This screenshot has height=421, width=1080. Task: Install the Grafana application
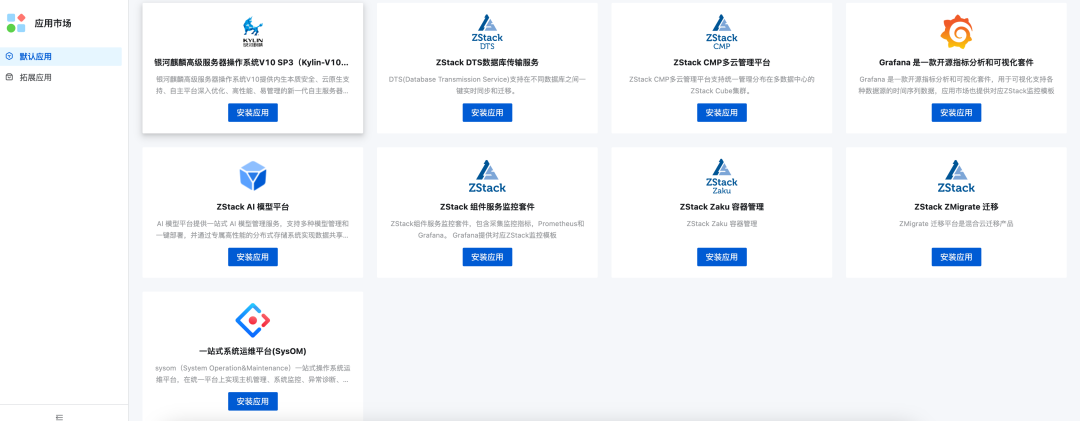pos(956,112)
